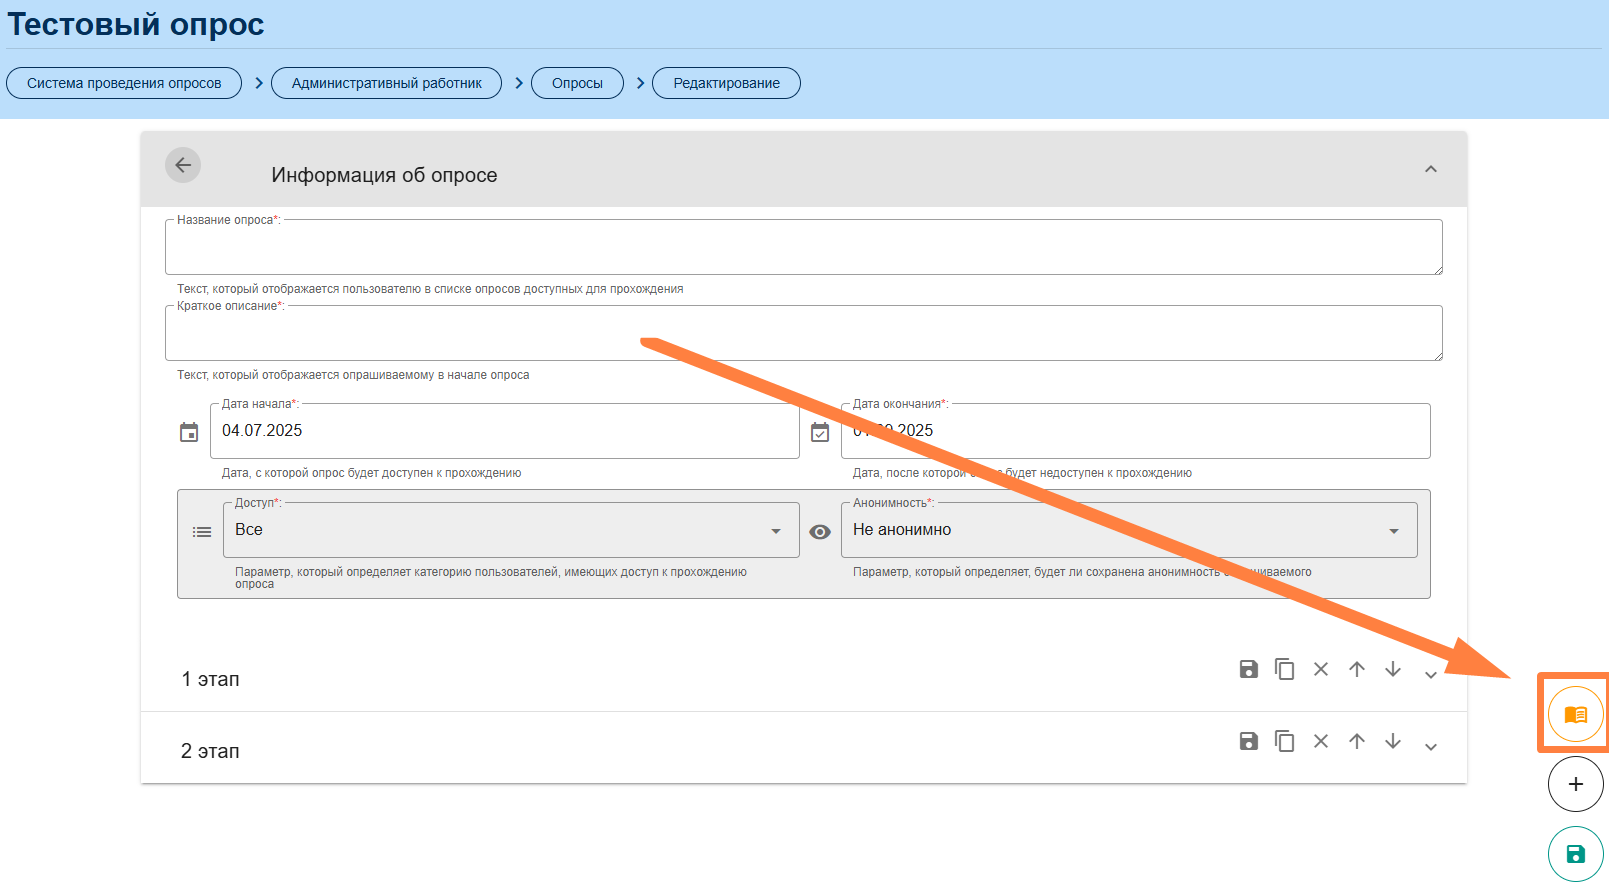Move stage 2 up with the arrow icon

tap(1356, 741)
